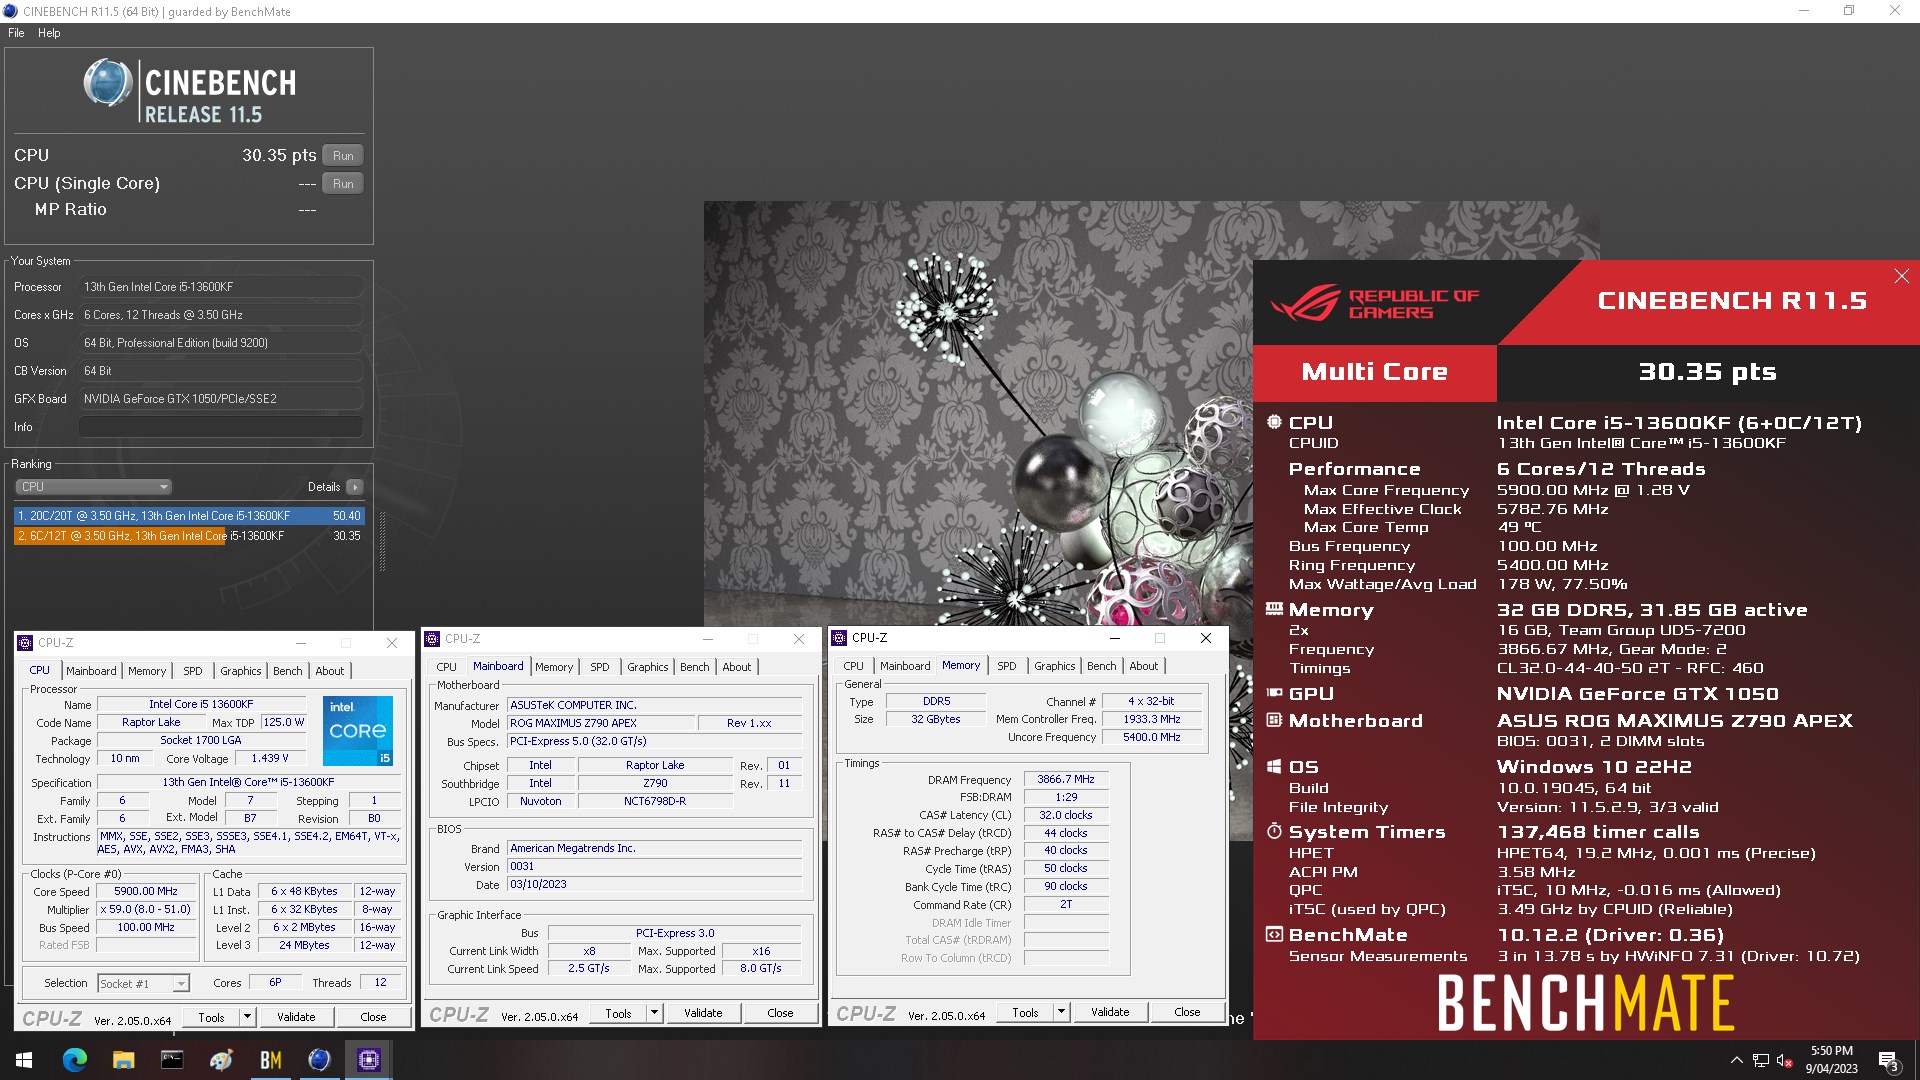Viewport: 1920px width, 1080px height.
Task: Open SPD tab in first CPU-Z window
Action: 193,671
